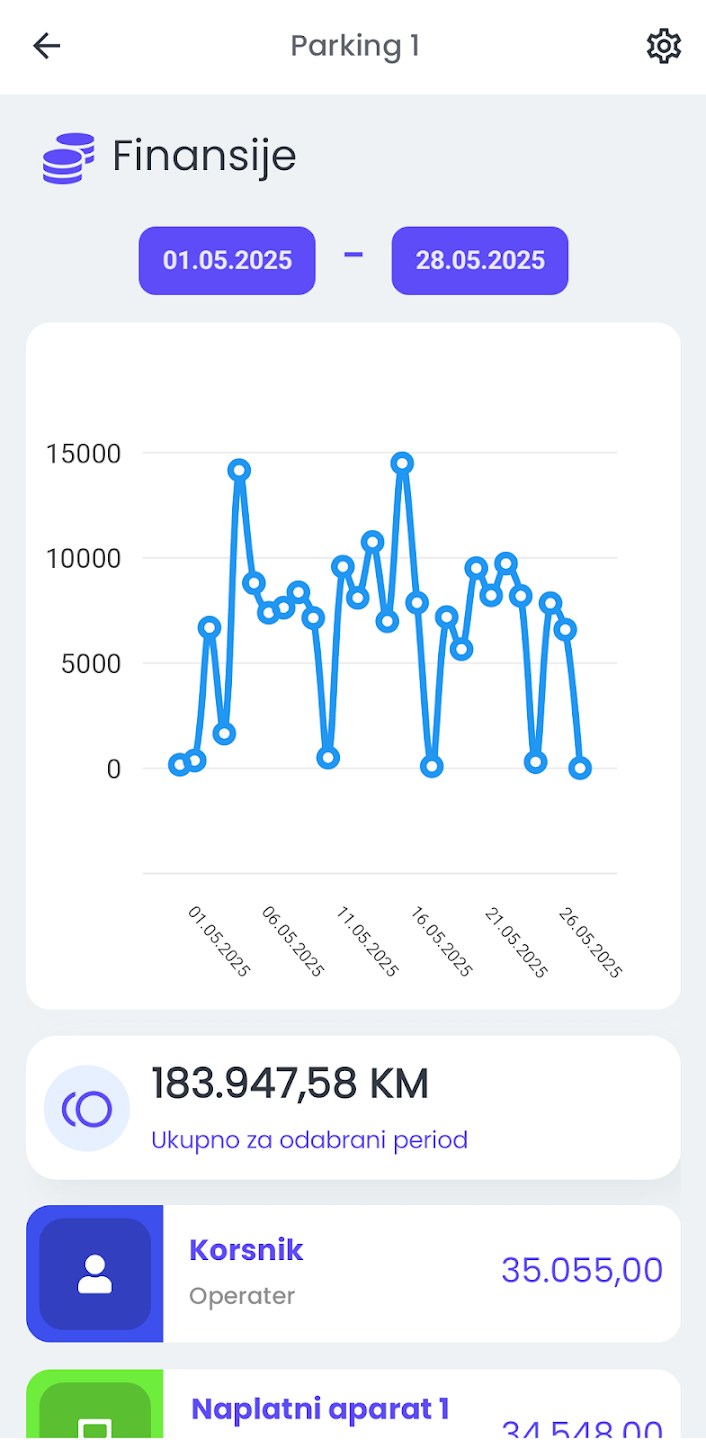
Task: Tap the currency icon beside total amount
Action: [87, 1108]
